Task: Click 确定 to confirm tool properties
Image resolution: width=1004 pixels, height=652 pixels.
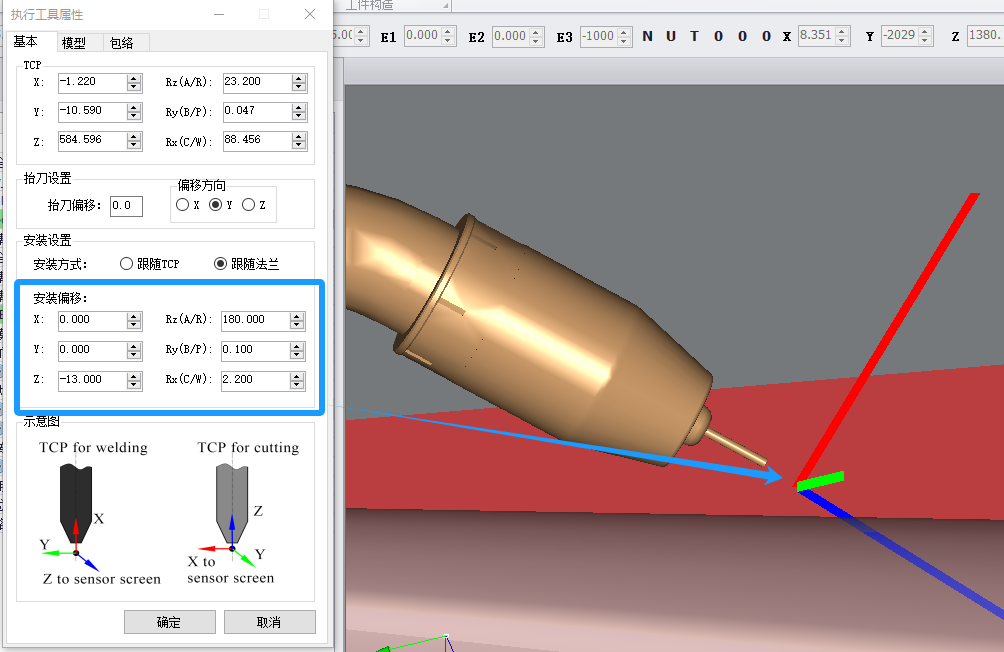Action: coord(169,622)
